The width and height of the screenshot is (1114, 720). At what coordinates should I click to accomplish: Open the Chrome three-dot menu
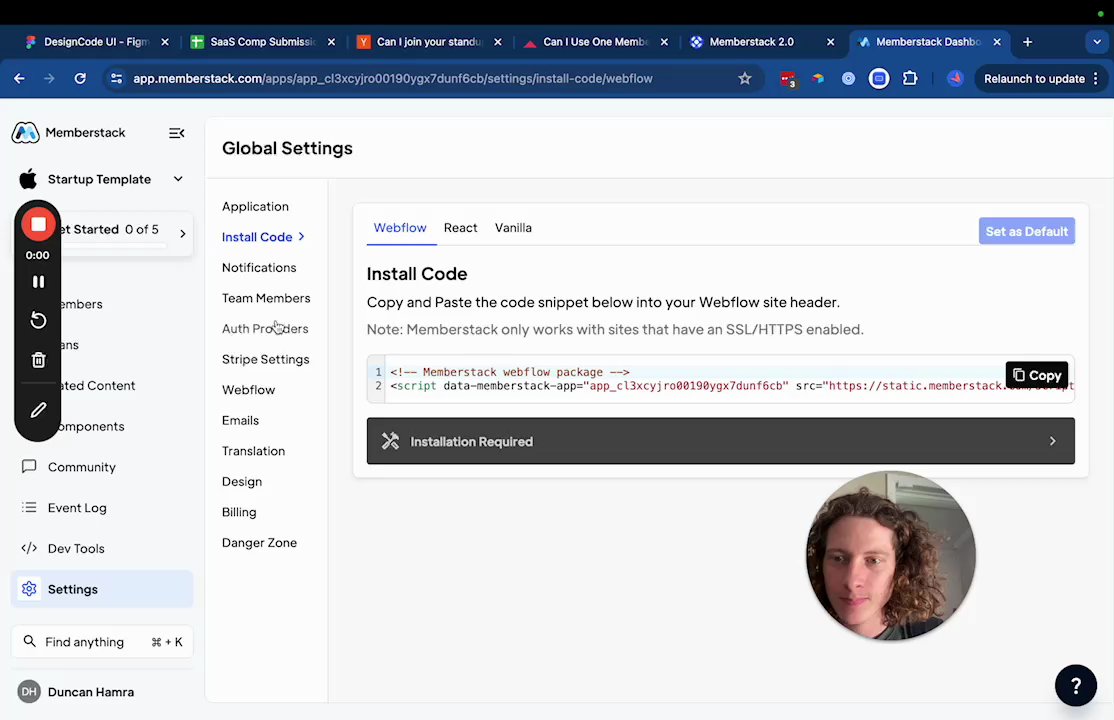1096,78
